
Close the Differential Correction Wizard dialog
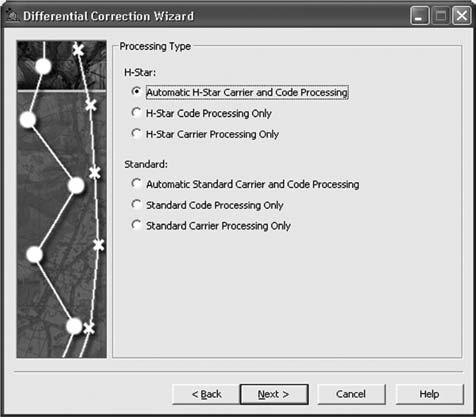[461, 16]
